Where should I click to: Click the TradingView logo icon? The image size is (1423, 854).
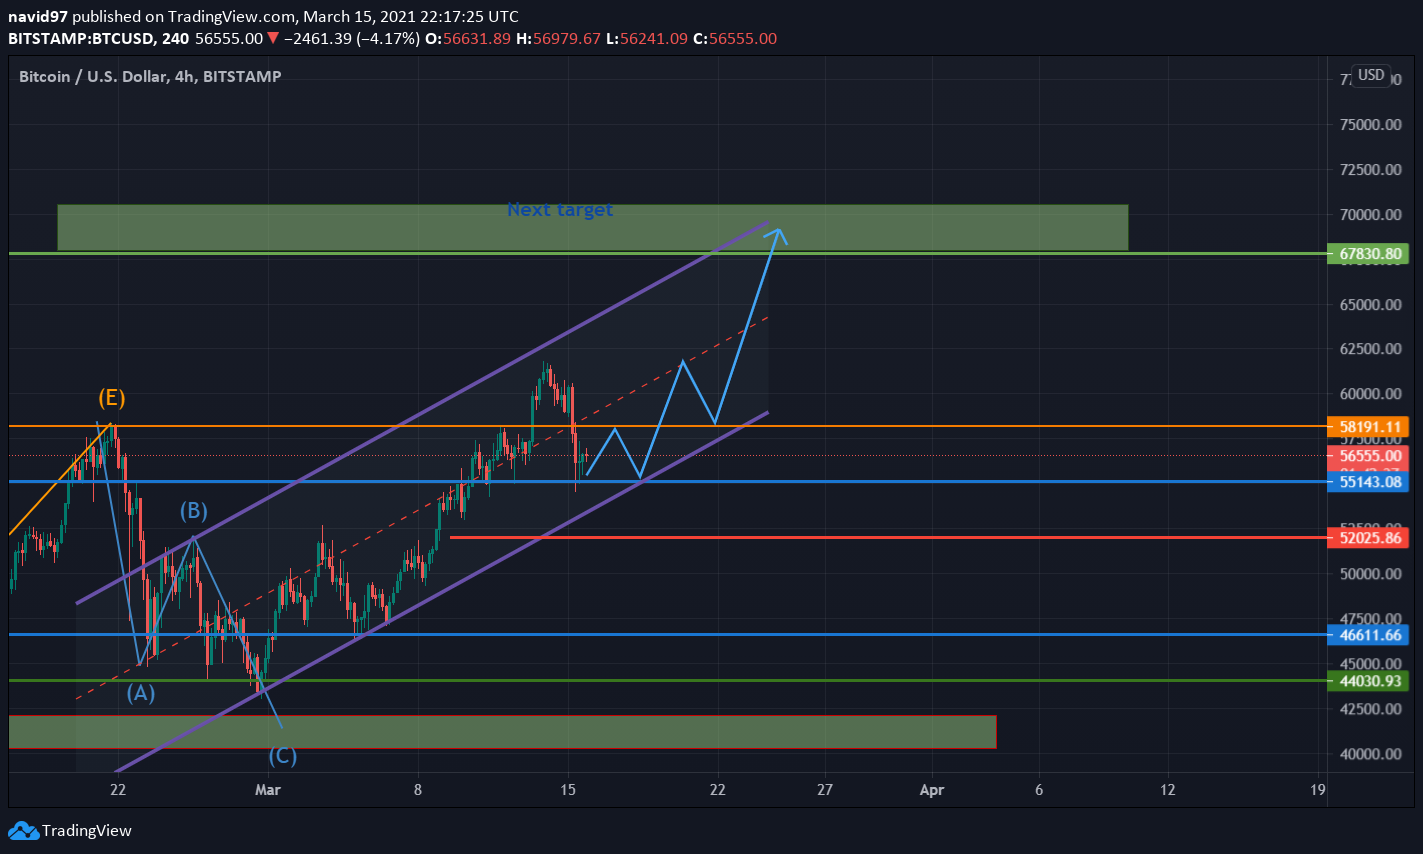tap(23, 830)
